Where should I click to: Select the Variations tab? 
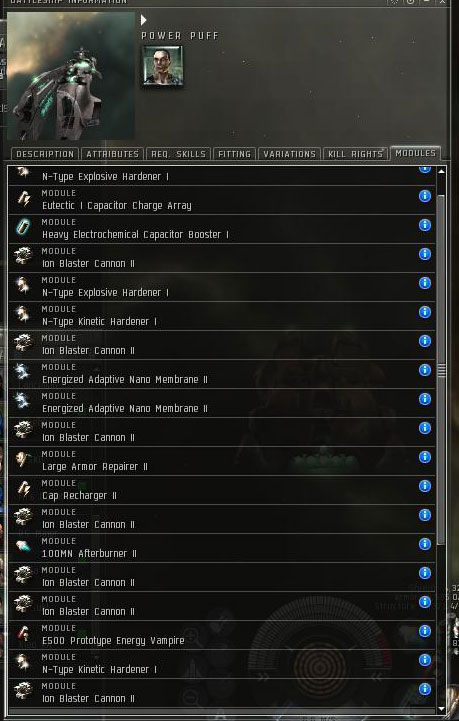[289, 154]
